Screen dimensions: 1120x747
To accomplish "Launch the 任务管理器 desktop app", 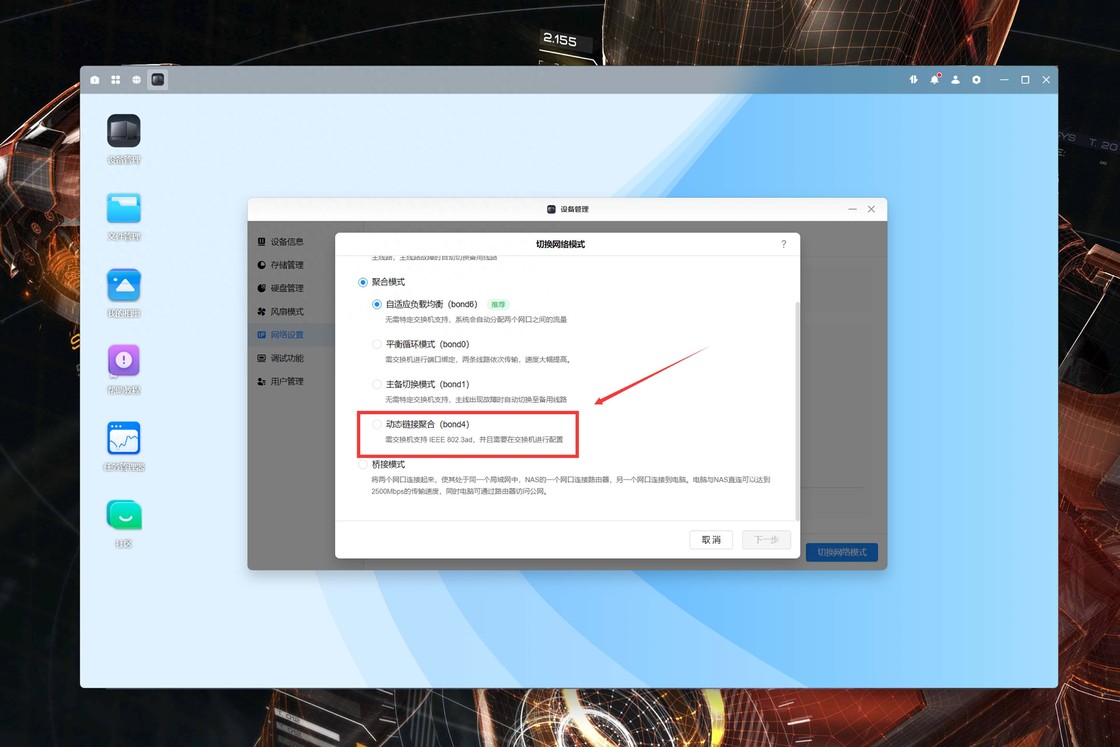I will [x=124, y=438].
